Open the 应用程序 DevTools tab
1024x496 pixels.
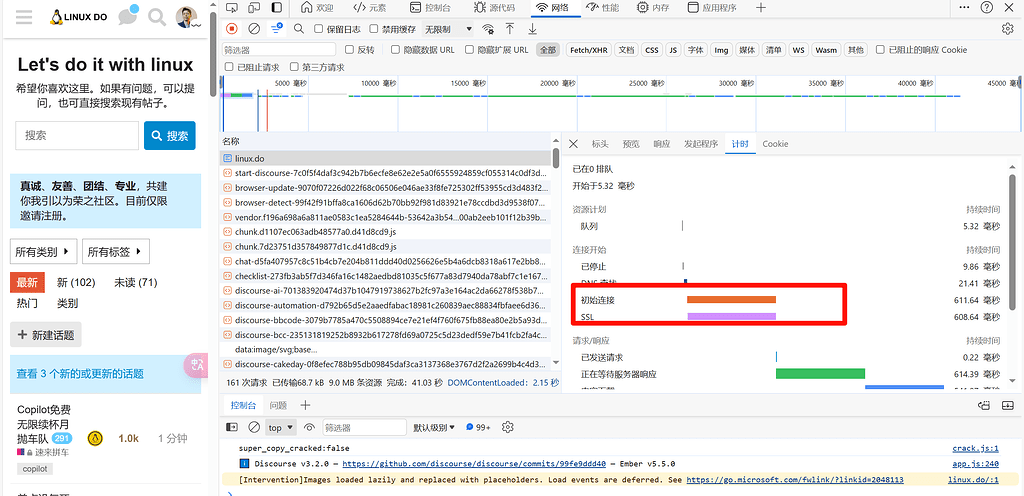[712, 8]
